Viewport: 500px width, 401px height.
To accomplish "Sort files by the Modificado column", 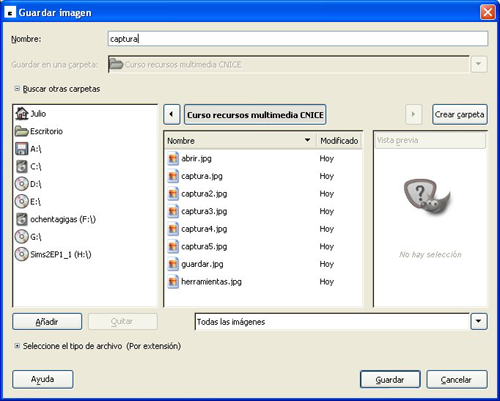I will (x=339, y=141).
